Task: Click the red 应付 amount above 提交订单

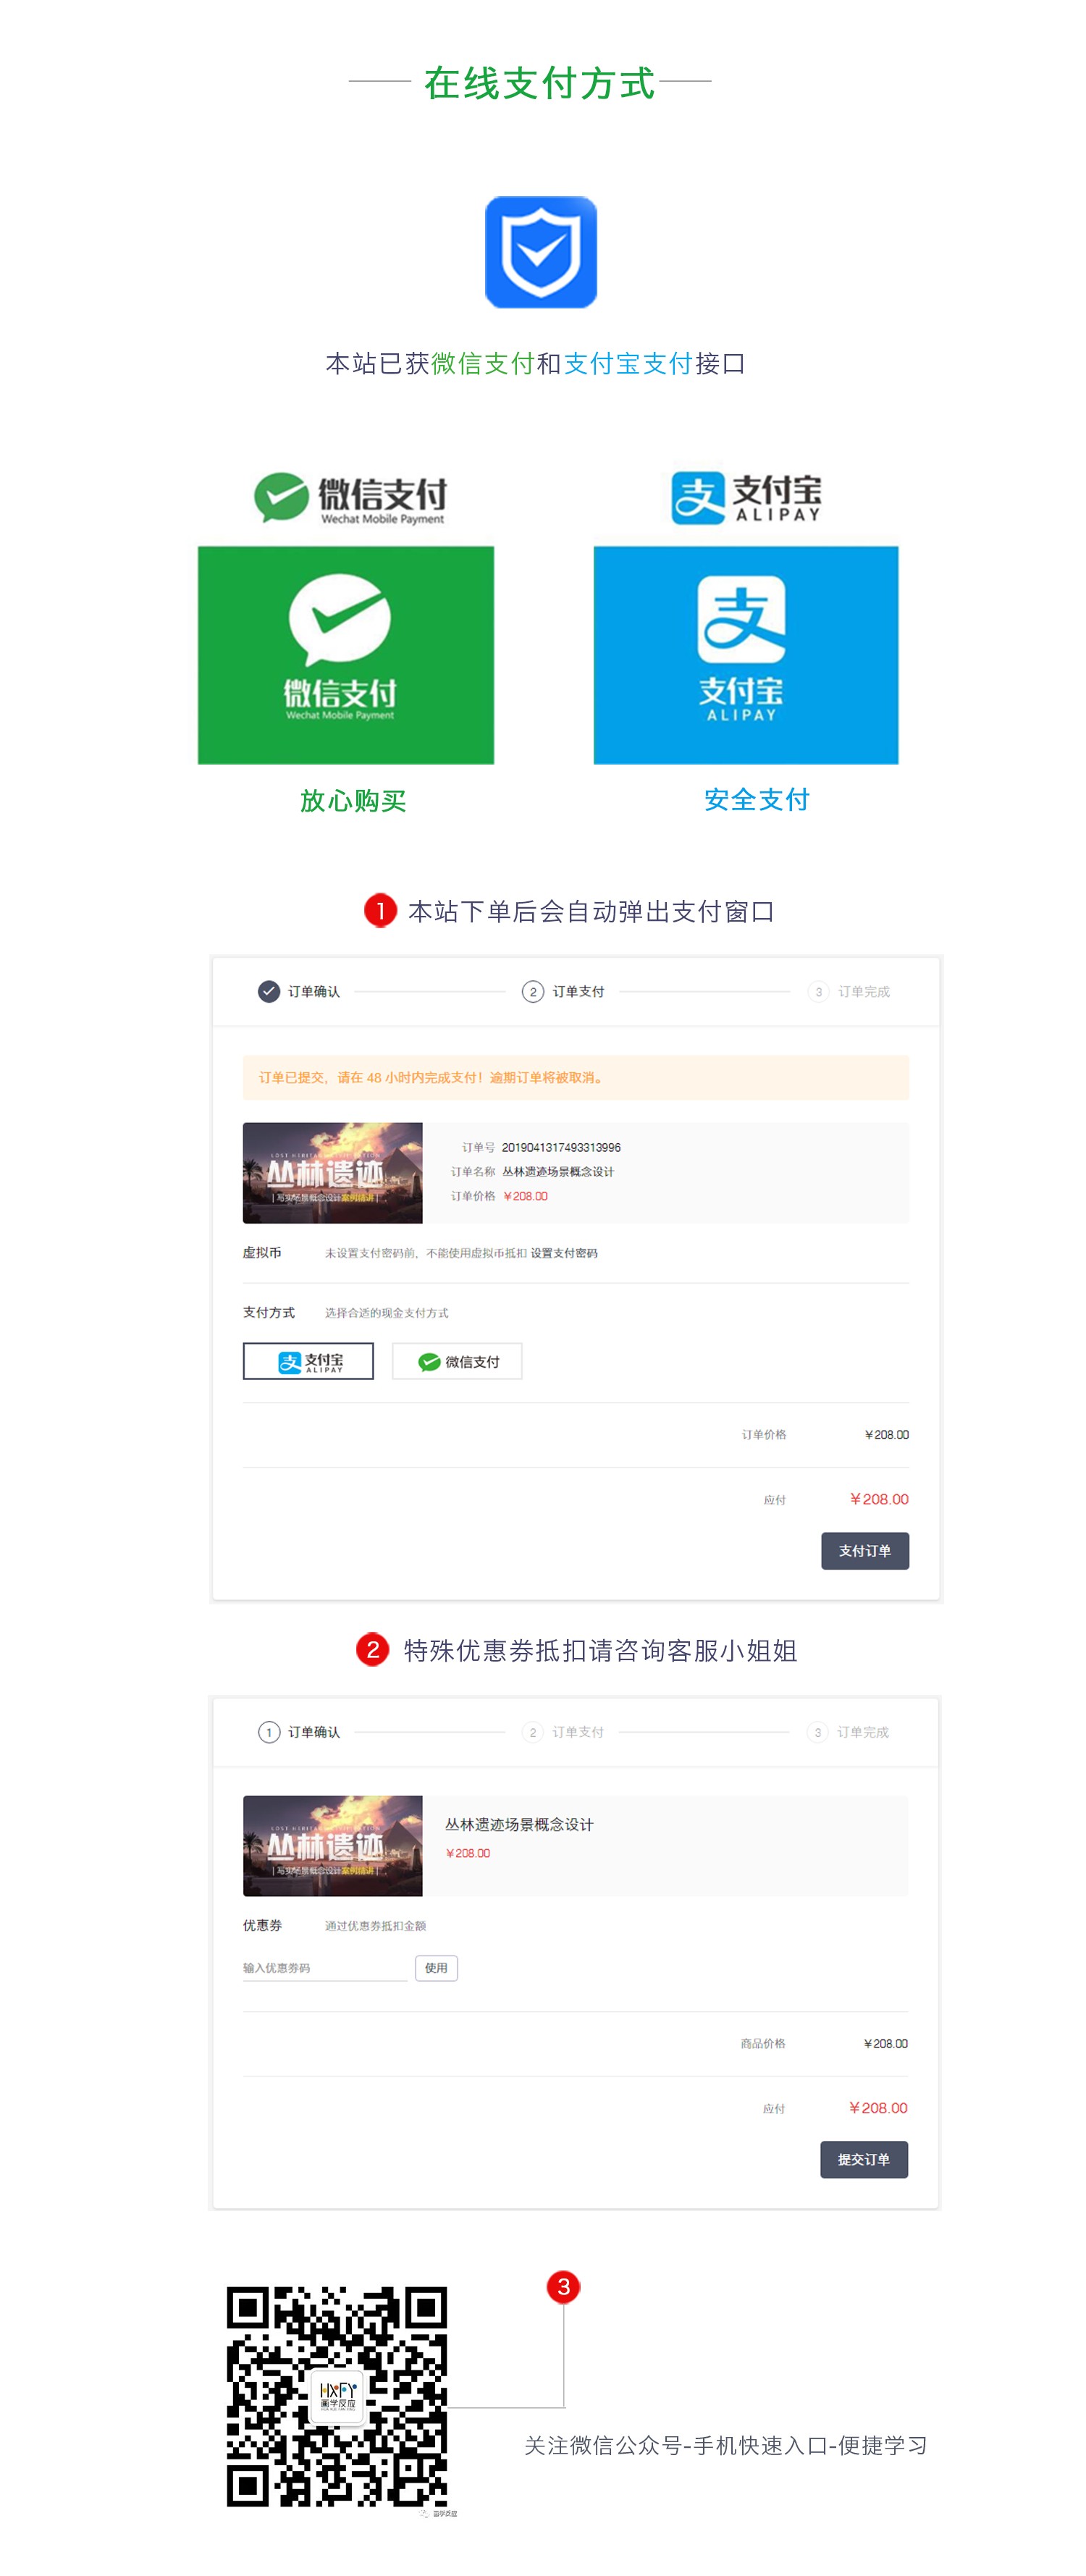Action: click(x=878, y=2108)
